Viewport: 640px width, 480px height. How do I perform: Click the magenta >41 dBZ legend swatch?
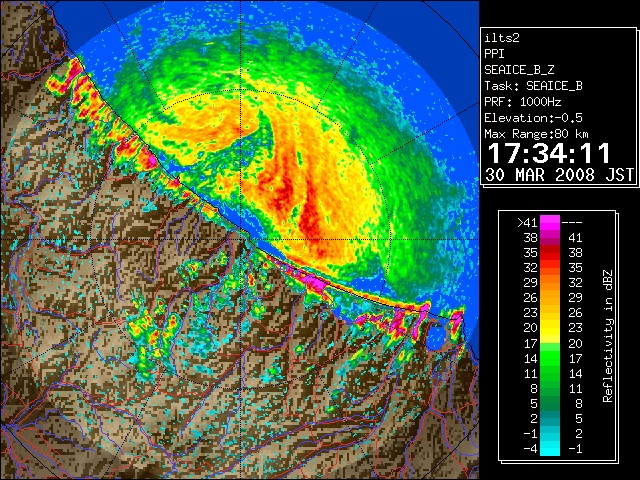pyautogui.click(x=550, y=222)
